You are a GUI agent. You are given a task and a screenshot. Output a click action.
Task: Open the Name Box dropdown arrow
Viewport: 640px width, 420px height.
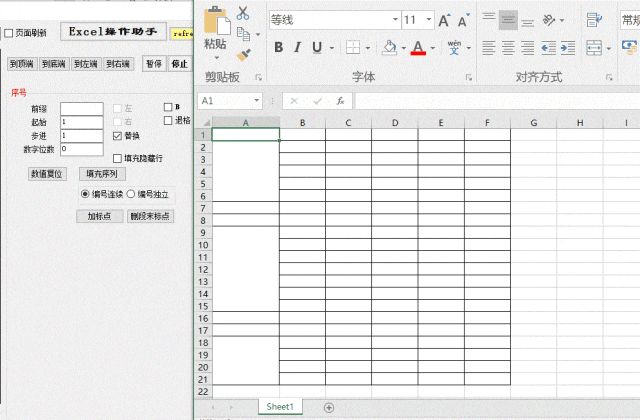256,100
